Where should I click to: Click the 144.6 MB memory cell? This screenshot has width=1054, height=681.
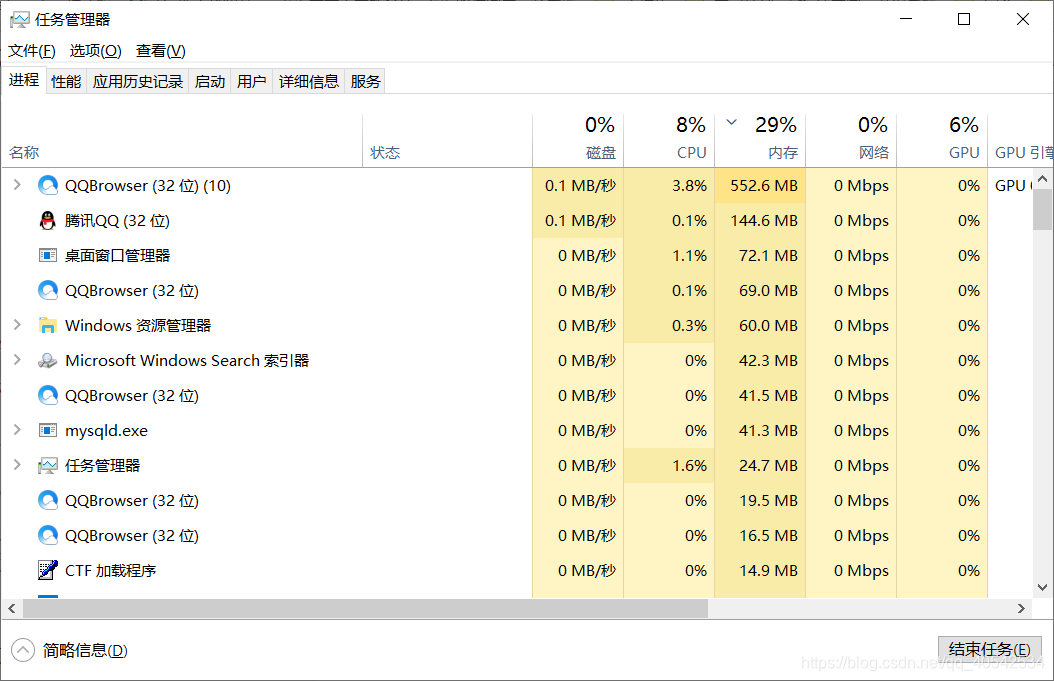pos(760,221)
